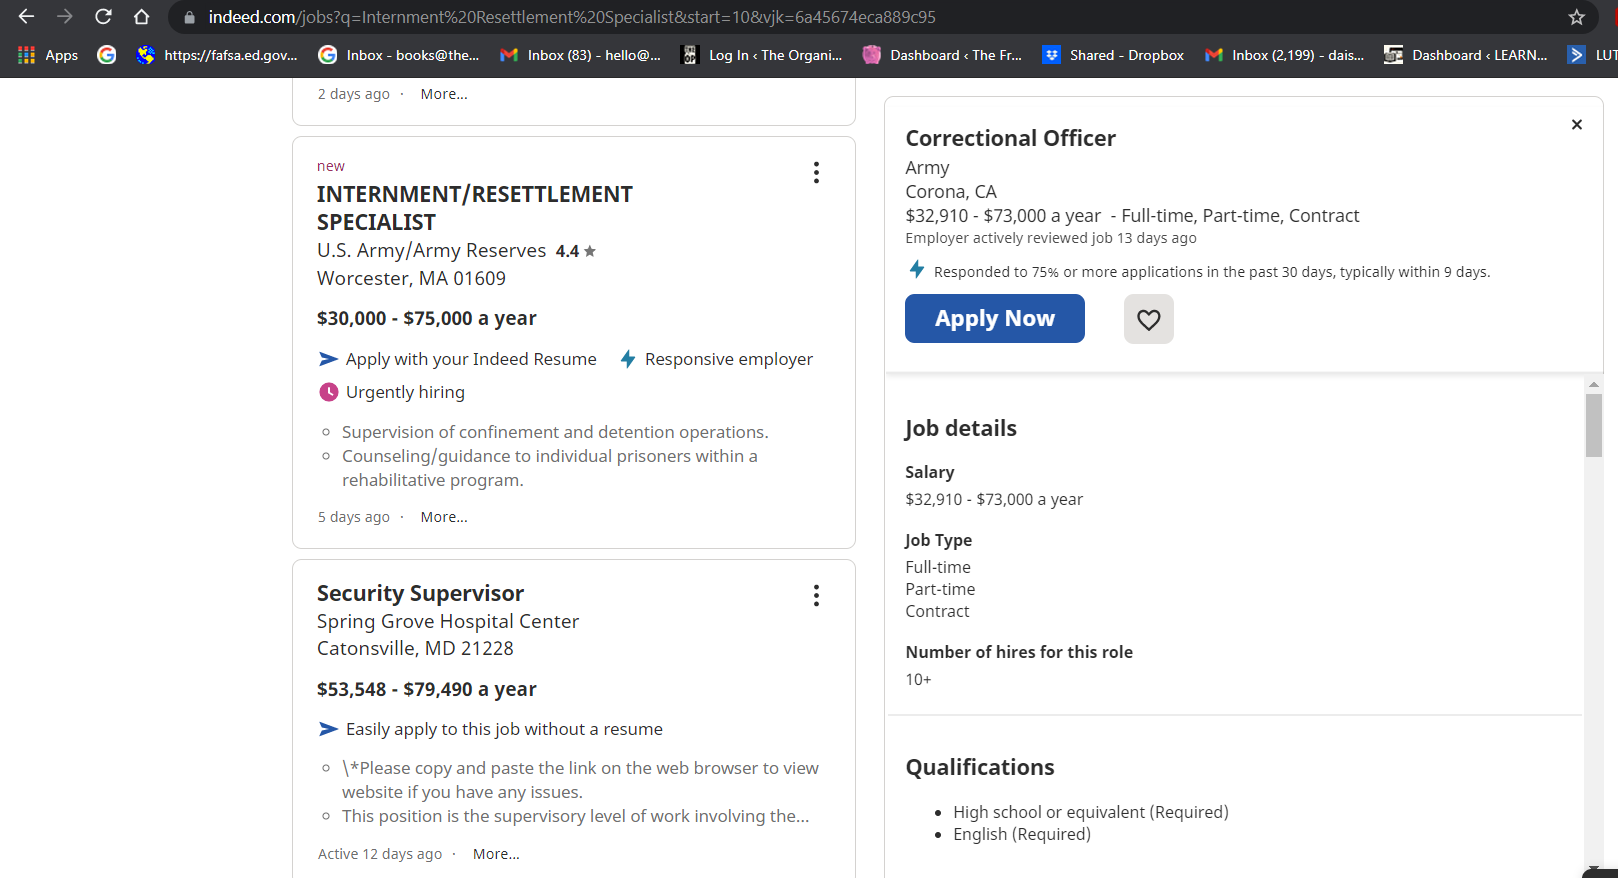Open the Google bookmark icon

click(107, 55)
